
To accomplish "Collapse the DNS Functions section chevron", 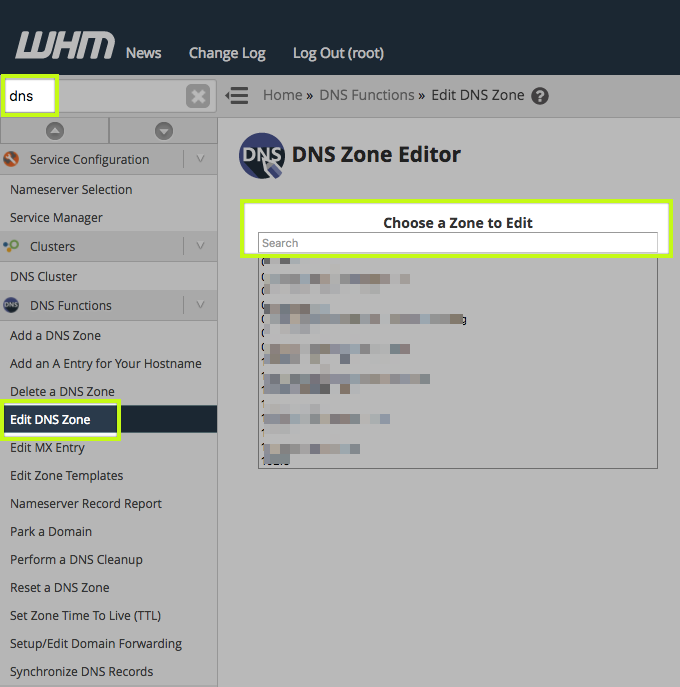I will click(x=200, y=305).
